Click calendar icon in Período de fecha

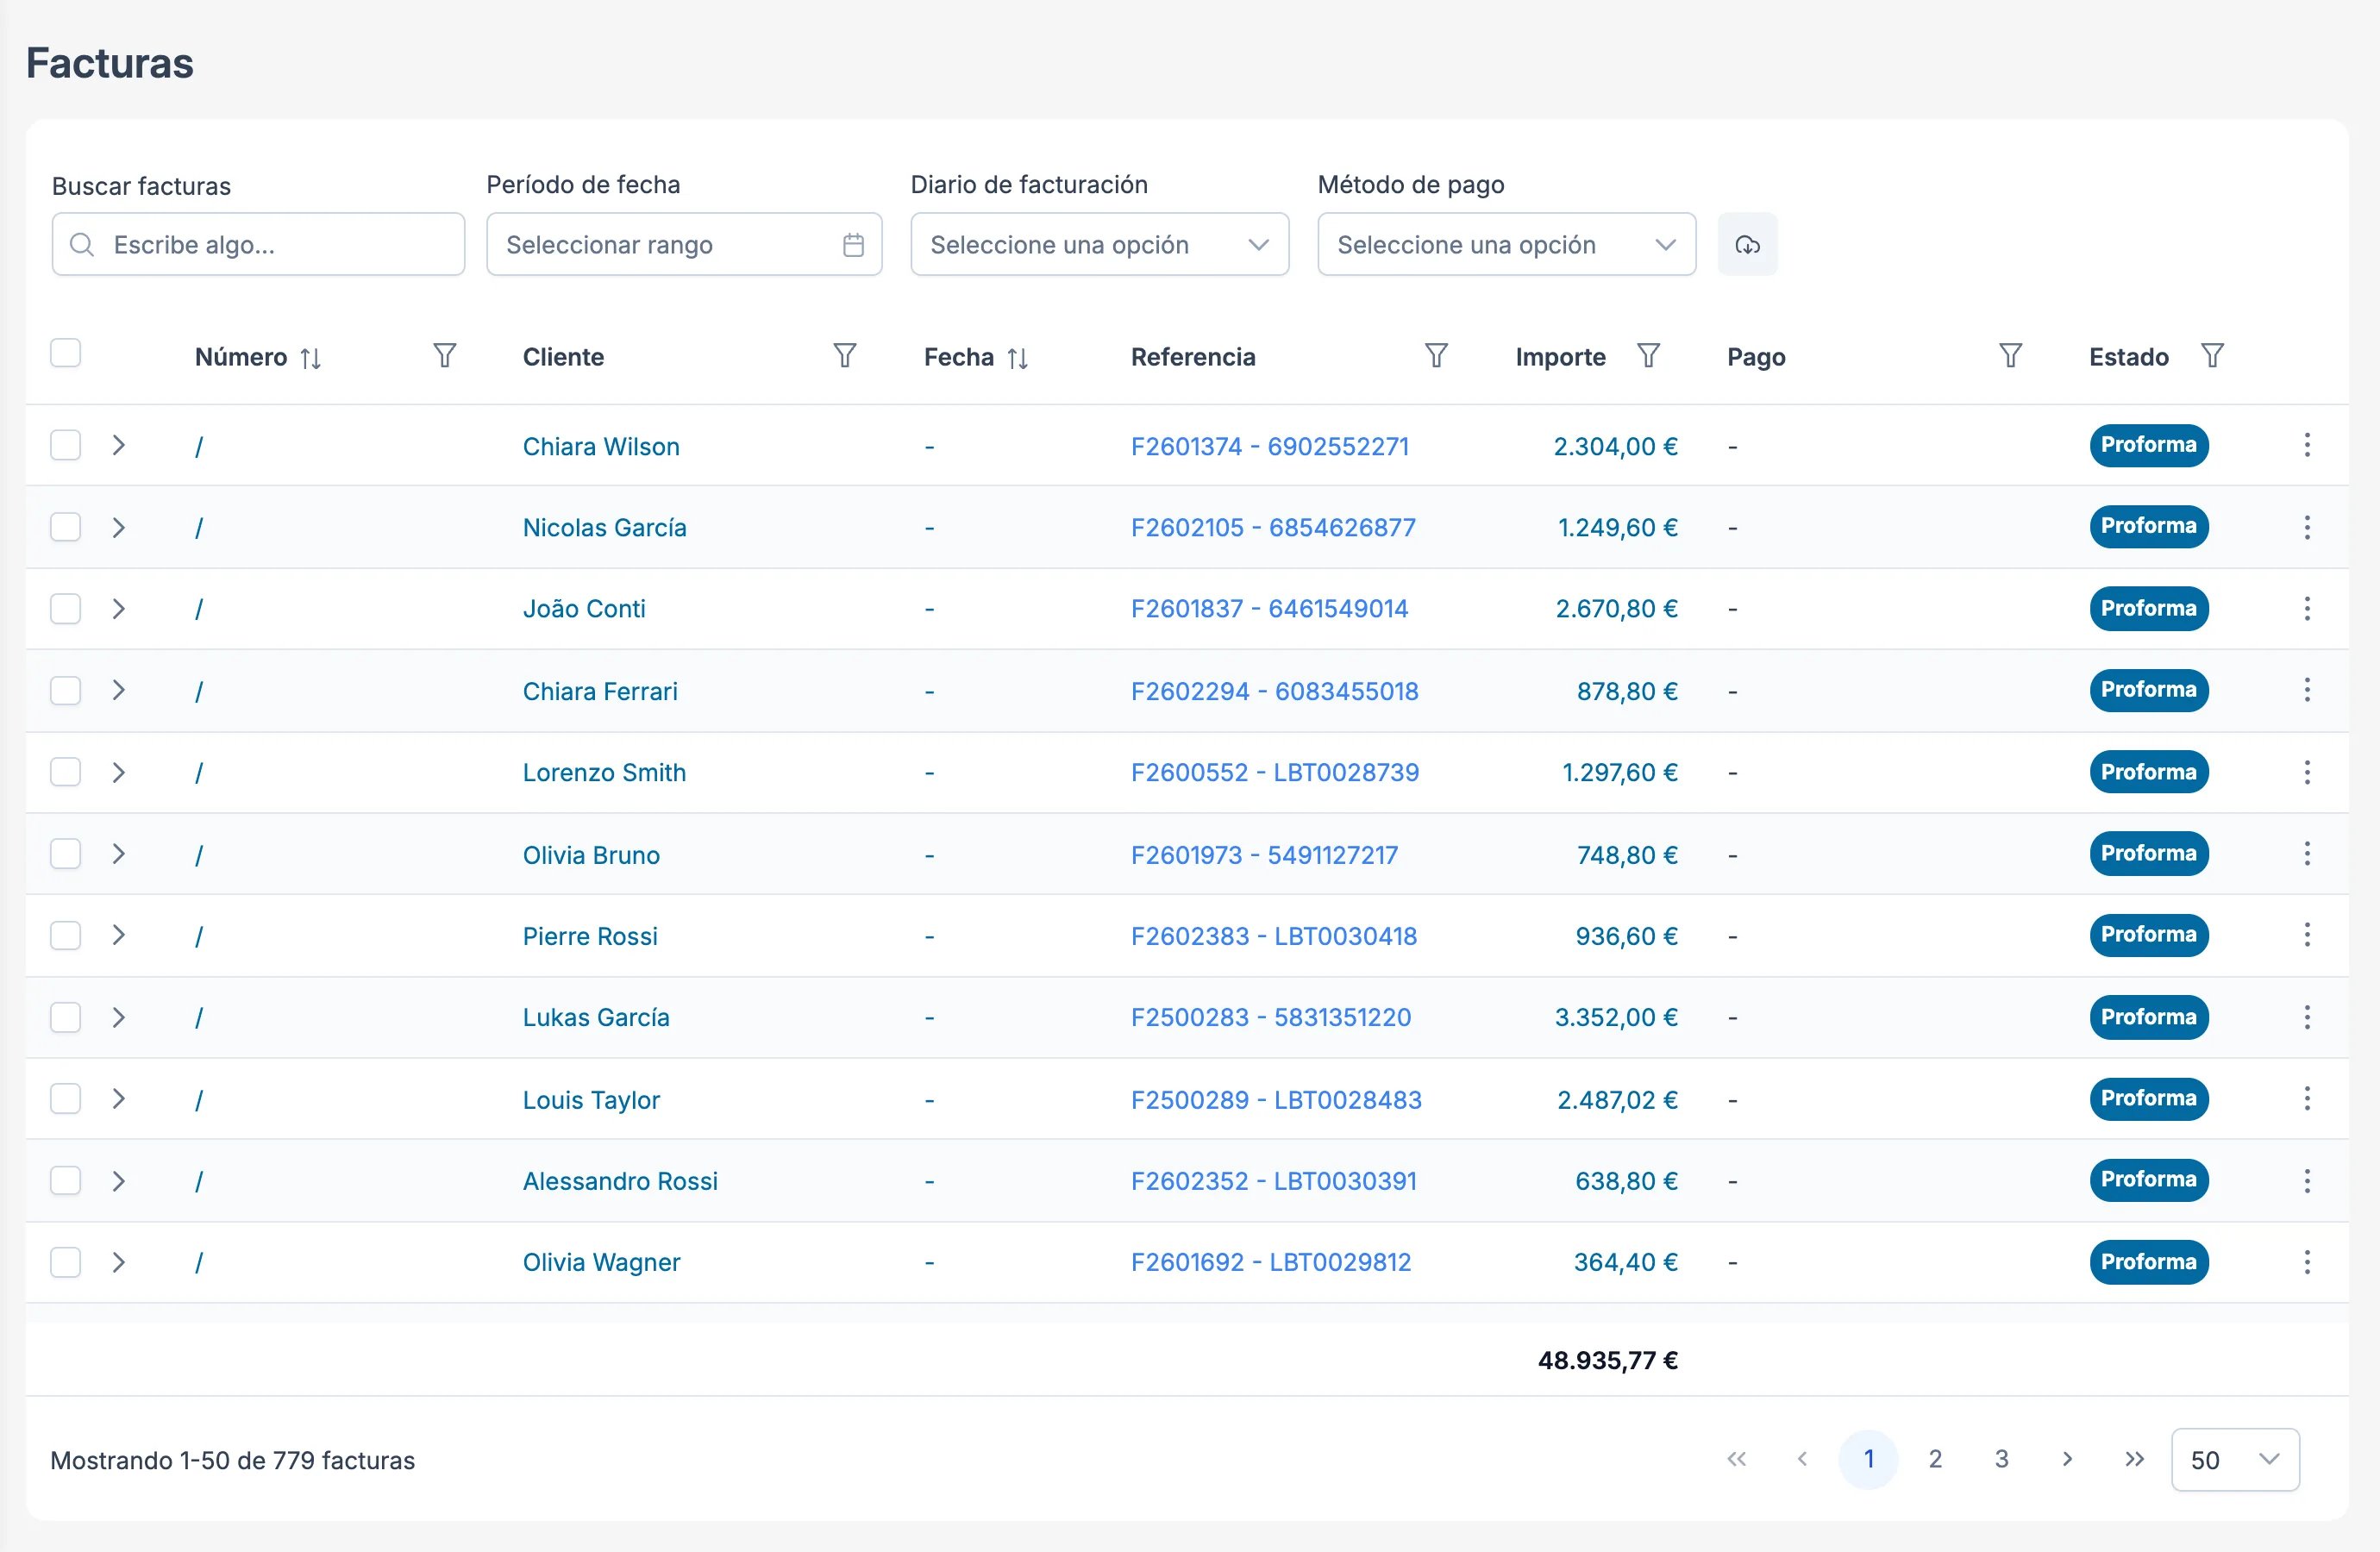pyautogui.click(x=853, y=245)
